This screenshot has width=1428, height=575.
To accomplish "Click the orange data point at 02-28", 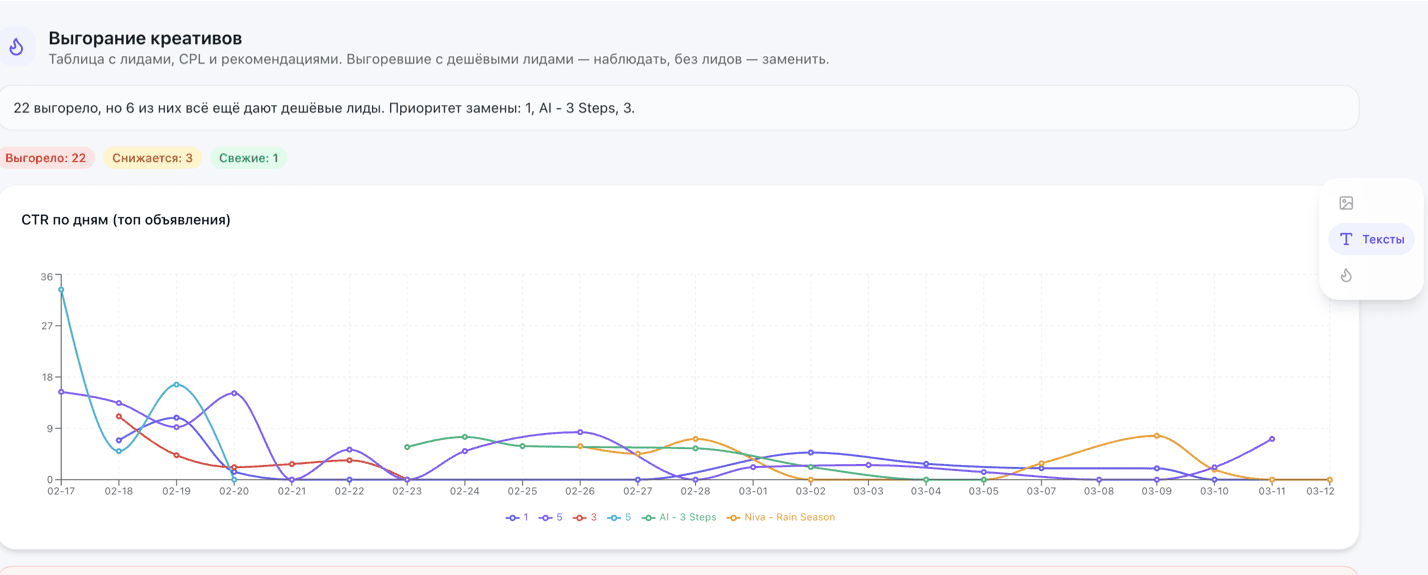I will point(695,439).
